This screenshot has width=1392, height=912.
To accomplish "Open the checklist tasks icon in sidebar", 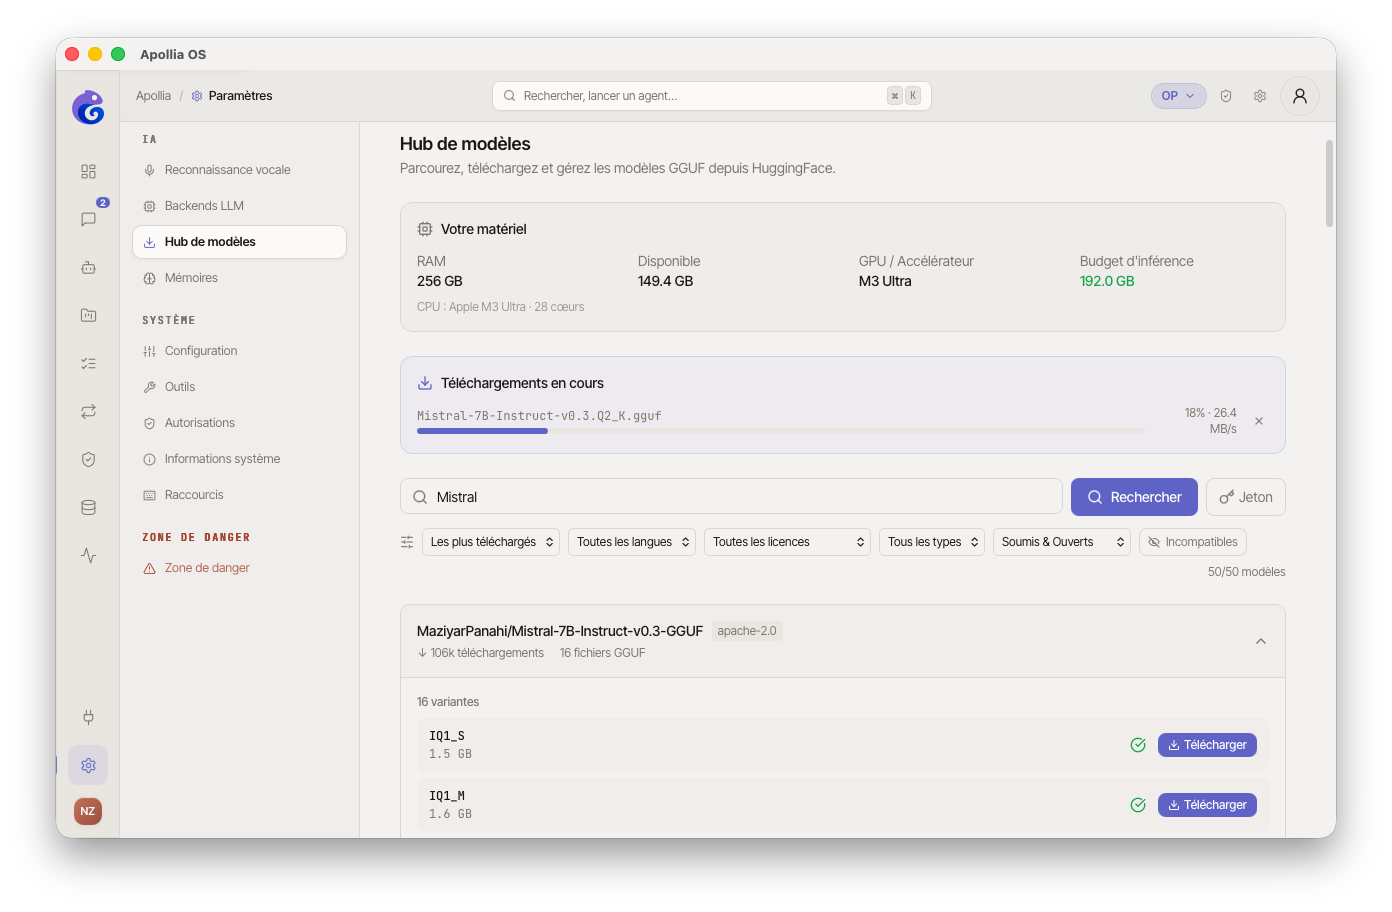I will click(88, 363).
